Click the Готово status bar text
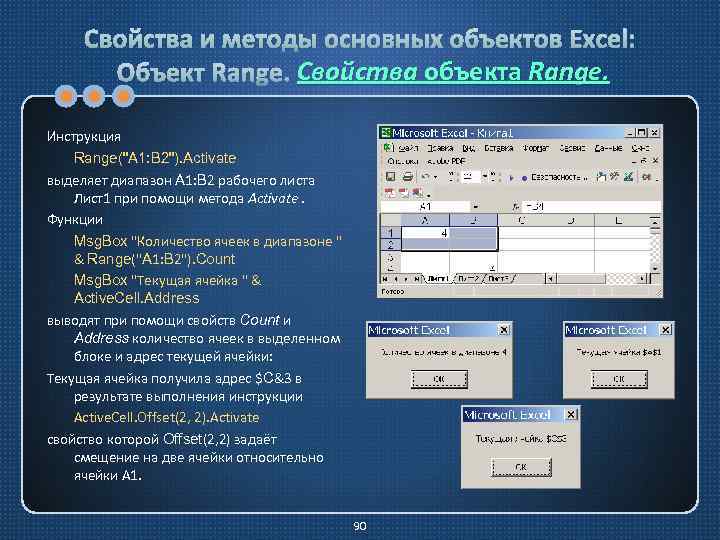720x540 pixels. 393,291
